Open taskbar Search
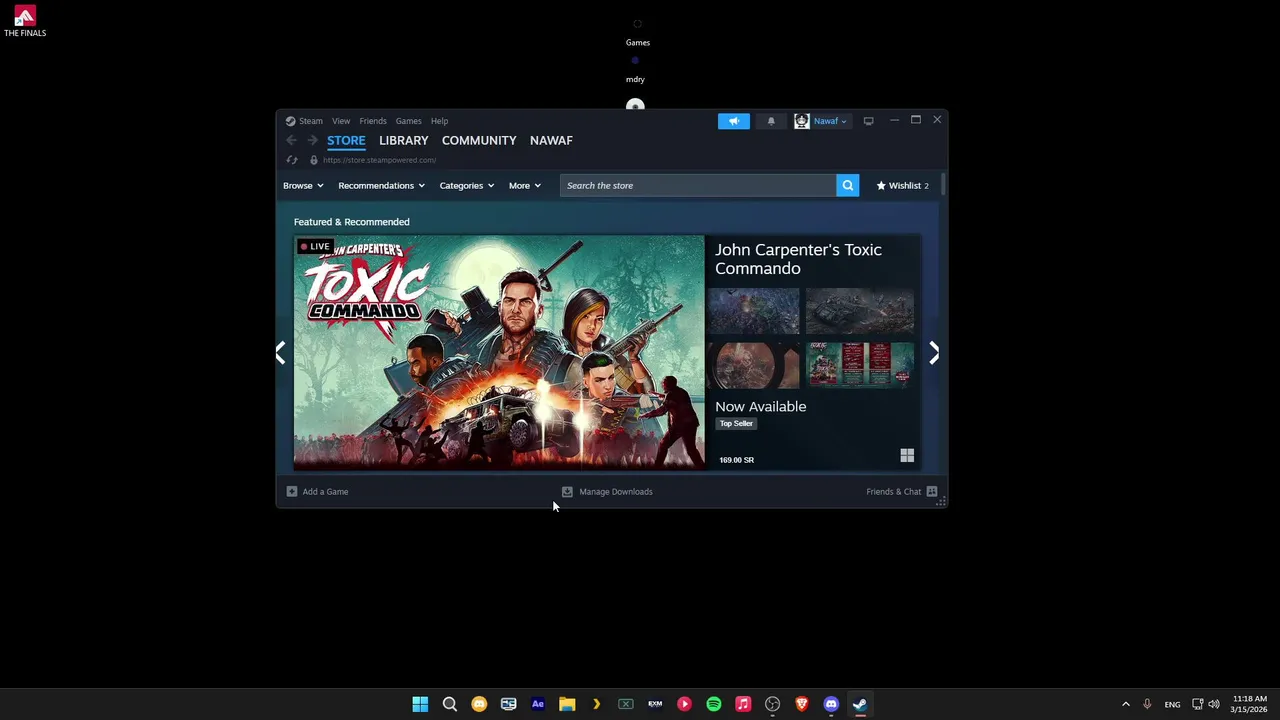 [450, 704]
